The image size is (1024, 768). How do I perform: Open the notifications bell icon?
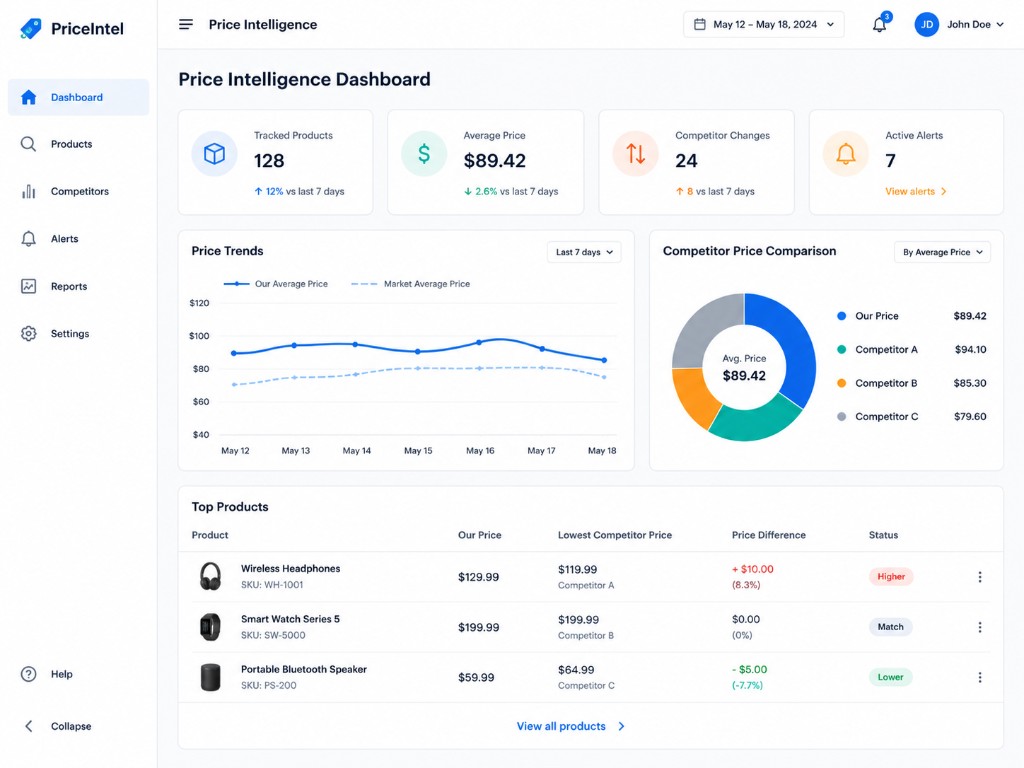point(880,25)
